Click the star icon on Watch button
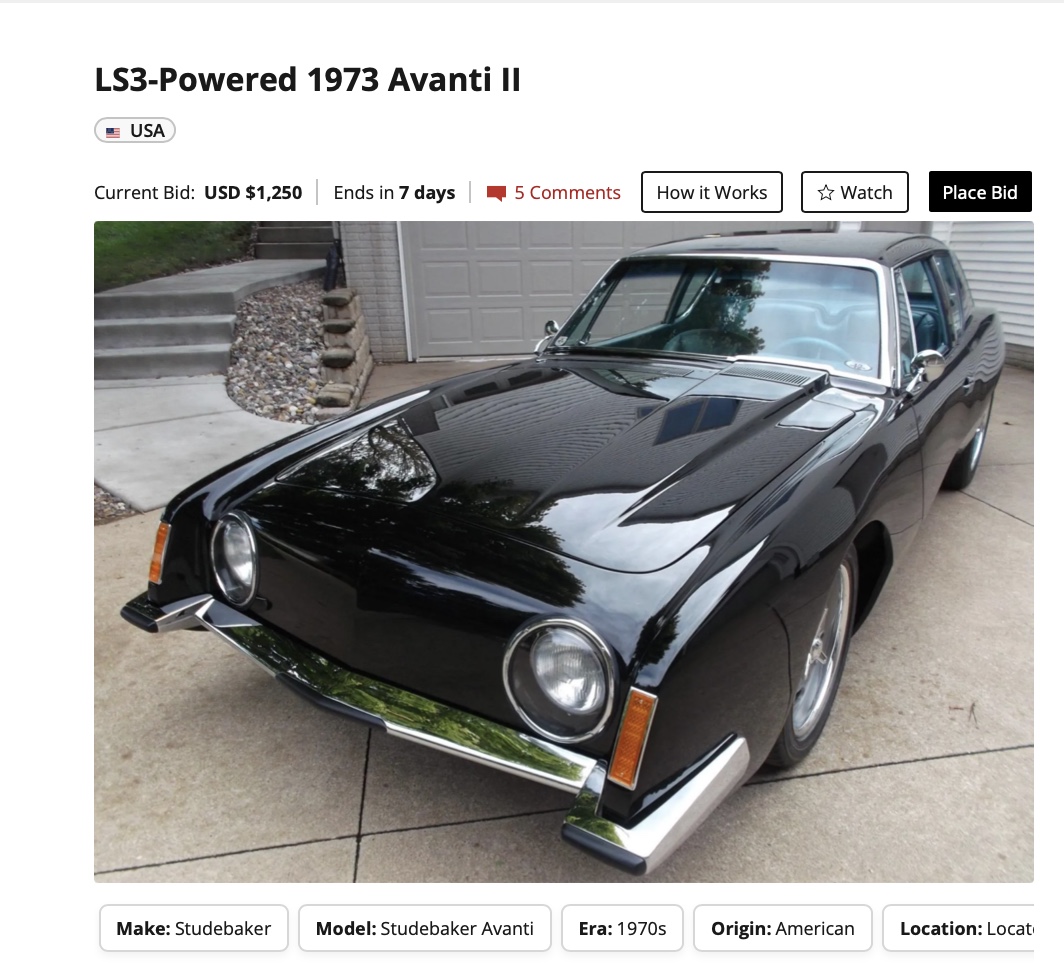This screenshot has height=976, width=1064. pyautogui.click(x=825, y=193)
